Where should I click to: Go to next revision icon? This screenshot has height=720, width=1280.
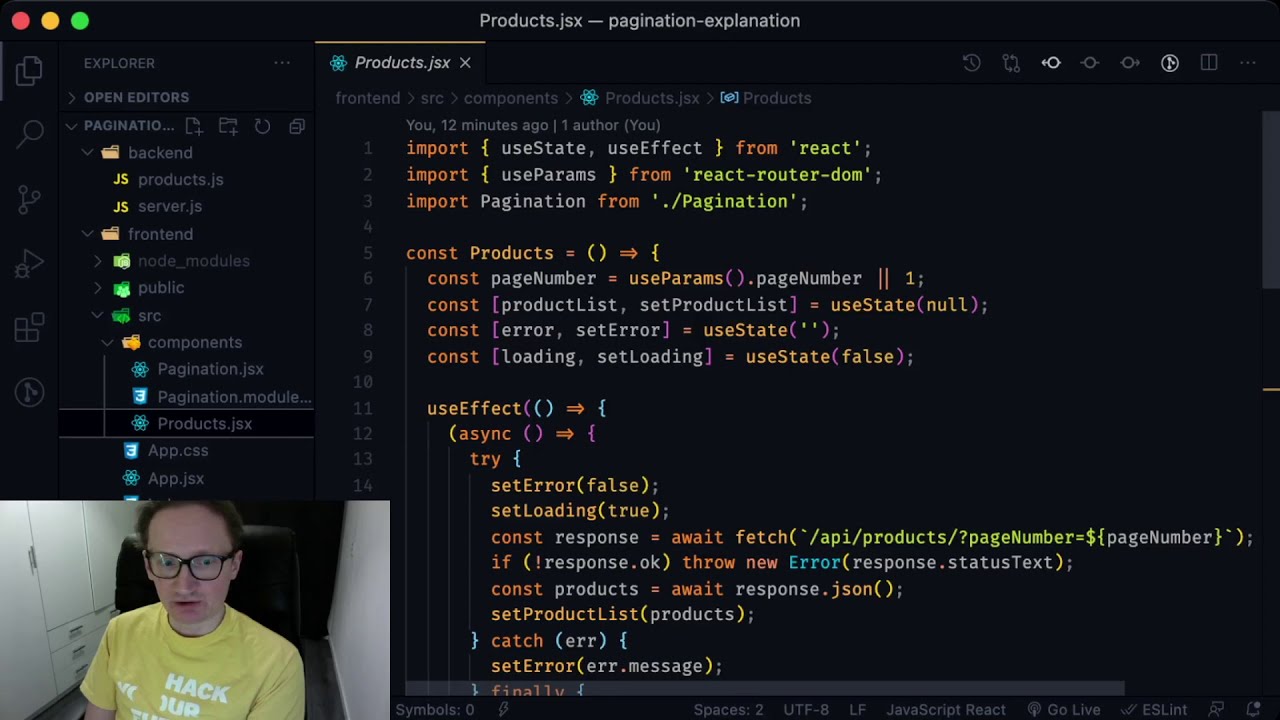click(1130, 63)
